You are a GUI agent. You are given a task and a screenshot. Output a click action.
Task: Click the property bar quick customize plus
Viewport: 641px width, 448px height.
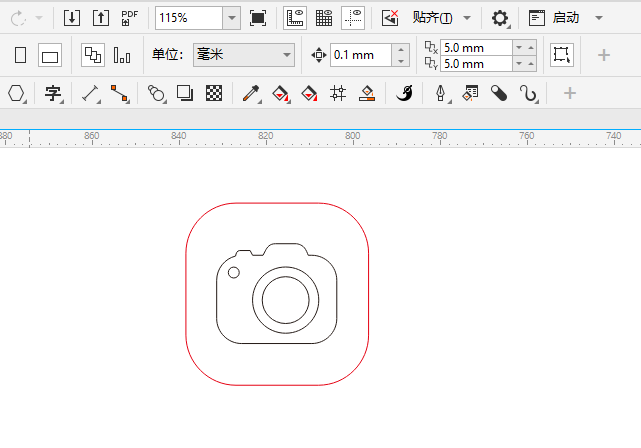coord(604,55)
